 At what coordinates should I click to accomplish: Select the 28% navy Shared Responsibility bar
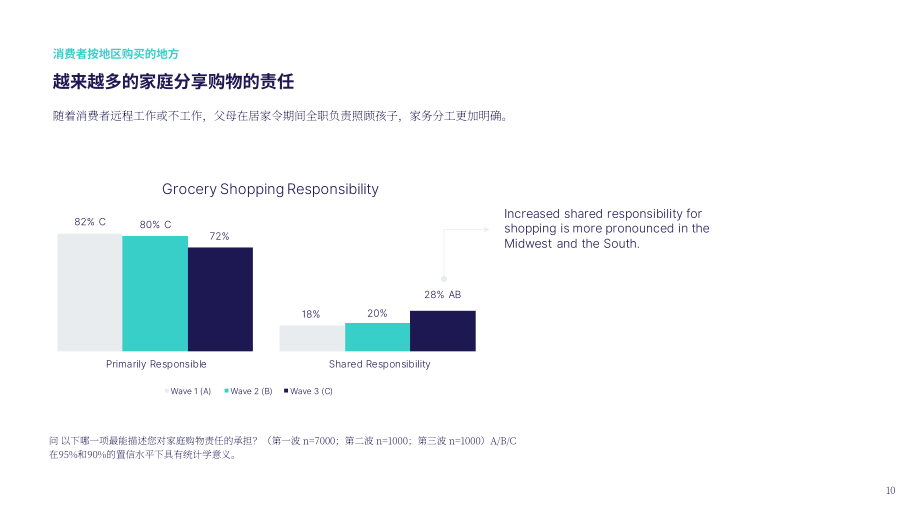tap(443, 331)
